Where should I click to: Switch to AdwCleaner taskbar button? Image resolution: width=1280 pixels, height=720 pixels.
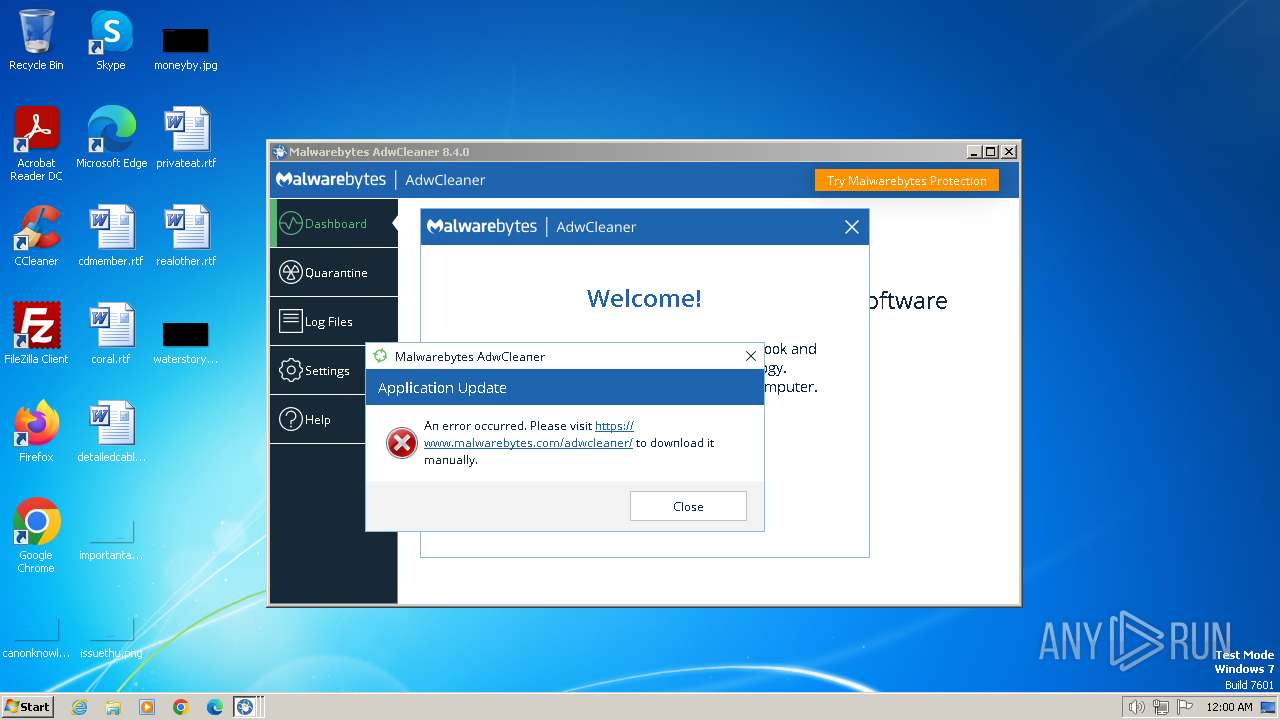click(x=245, y=707)
